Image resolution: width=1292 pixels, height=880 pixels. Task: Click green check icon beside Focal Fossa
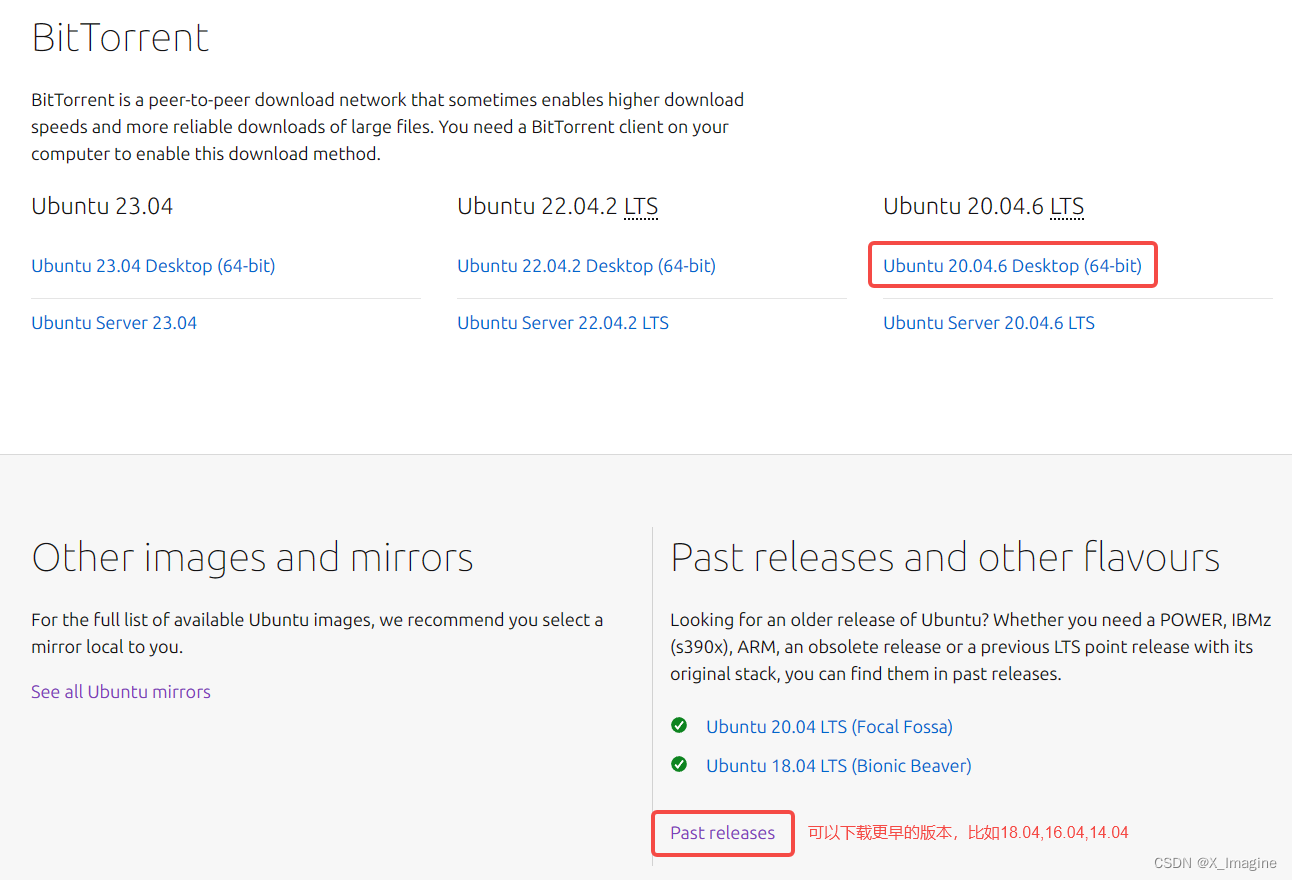click(679, 725)
